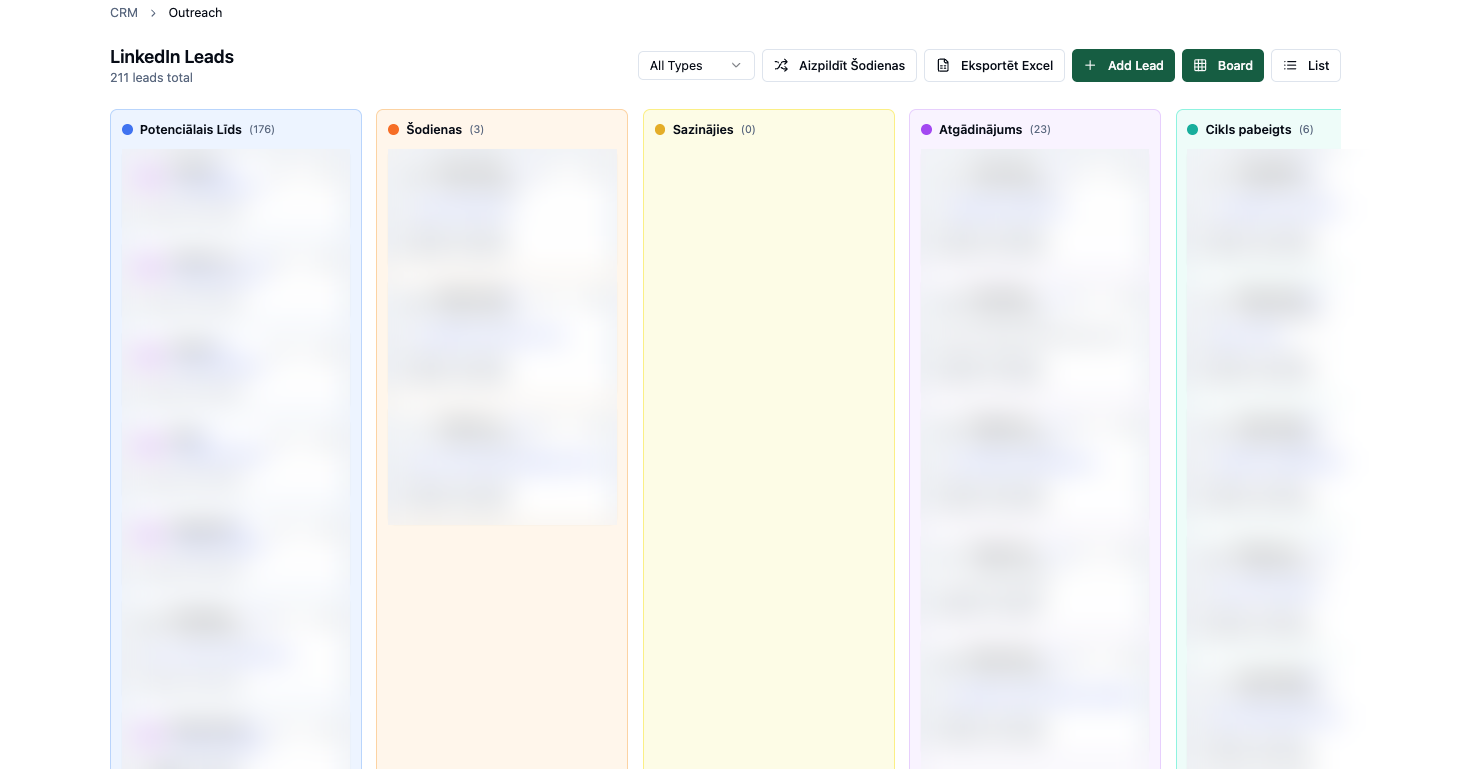Click the (6) count in Cikls pabeigts
This screenshot has height=769, width=1481.
tap(1306, 129)
